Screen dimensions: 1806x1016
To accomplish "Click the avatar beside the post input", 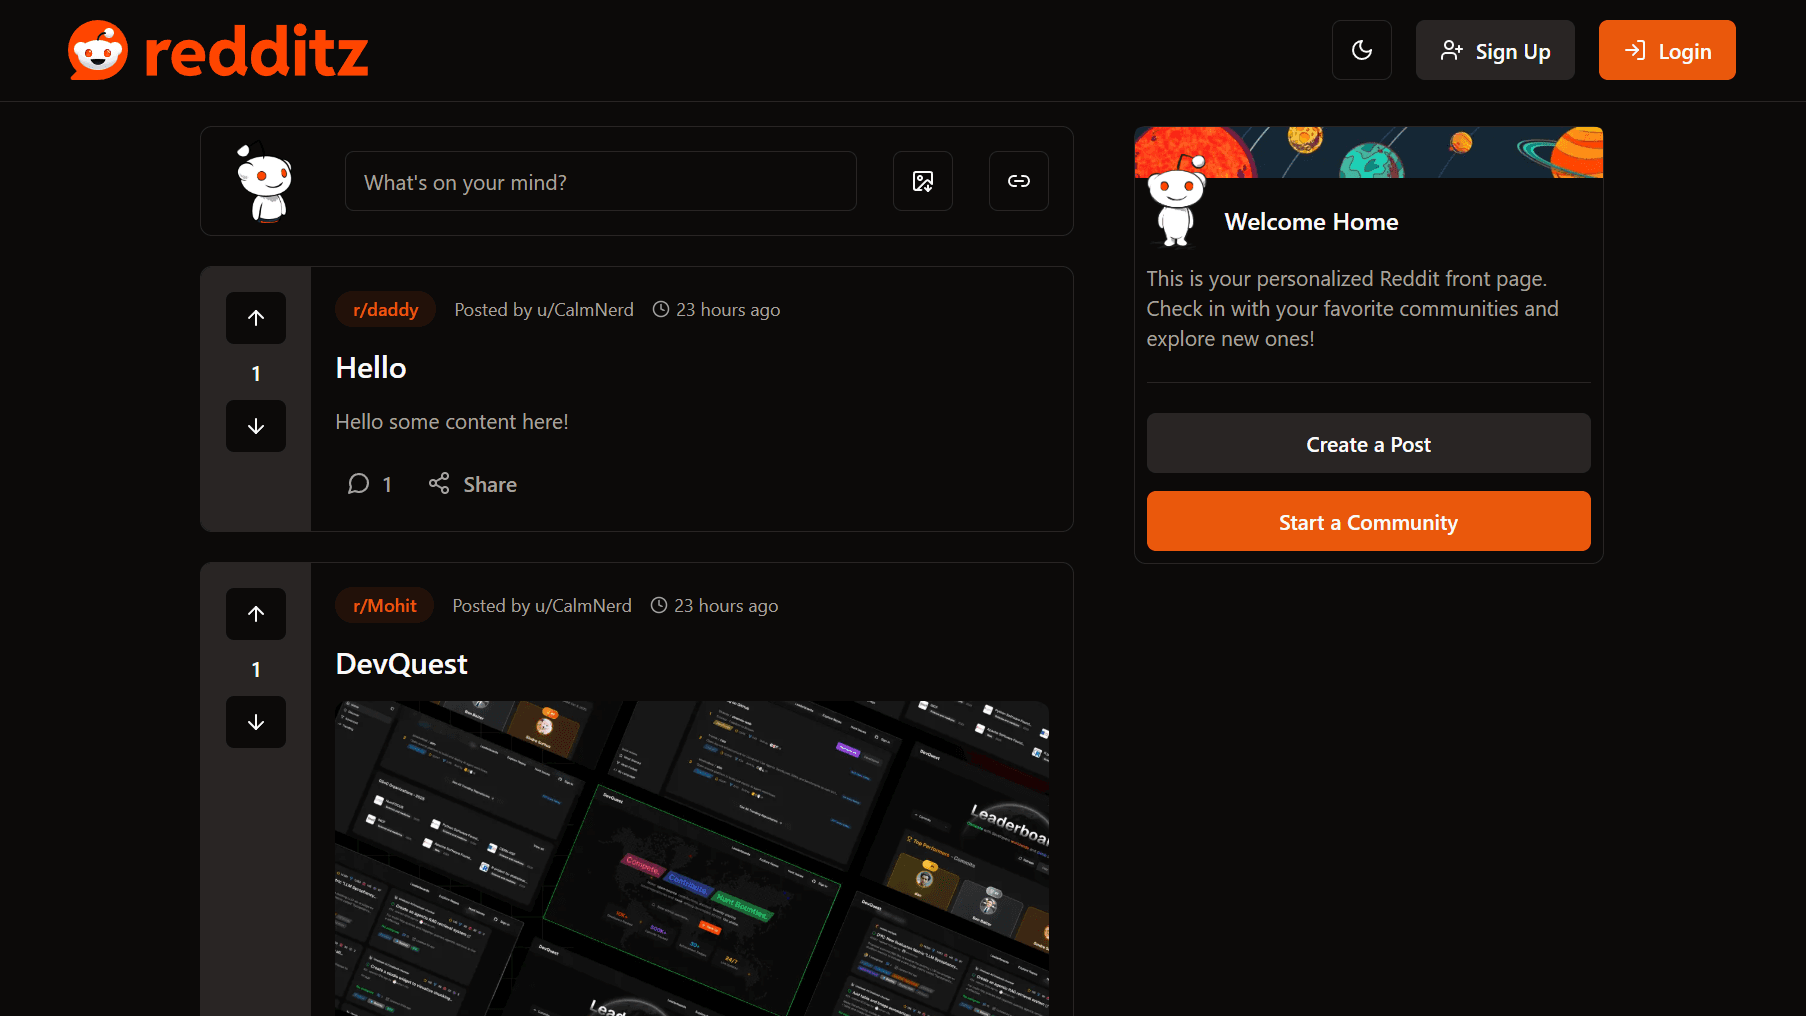I will 264,181.
